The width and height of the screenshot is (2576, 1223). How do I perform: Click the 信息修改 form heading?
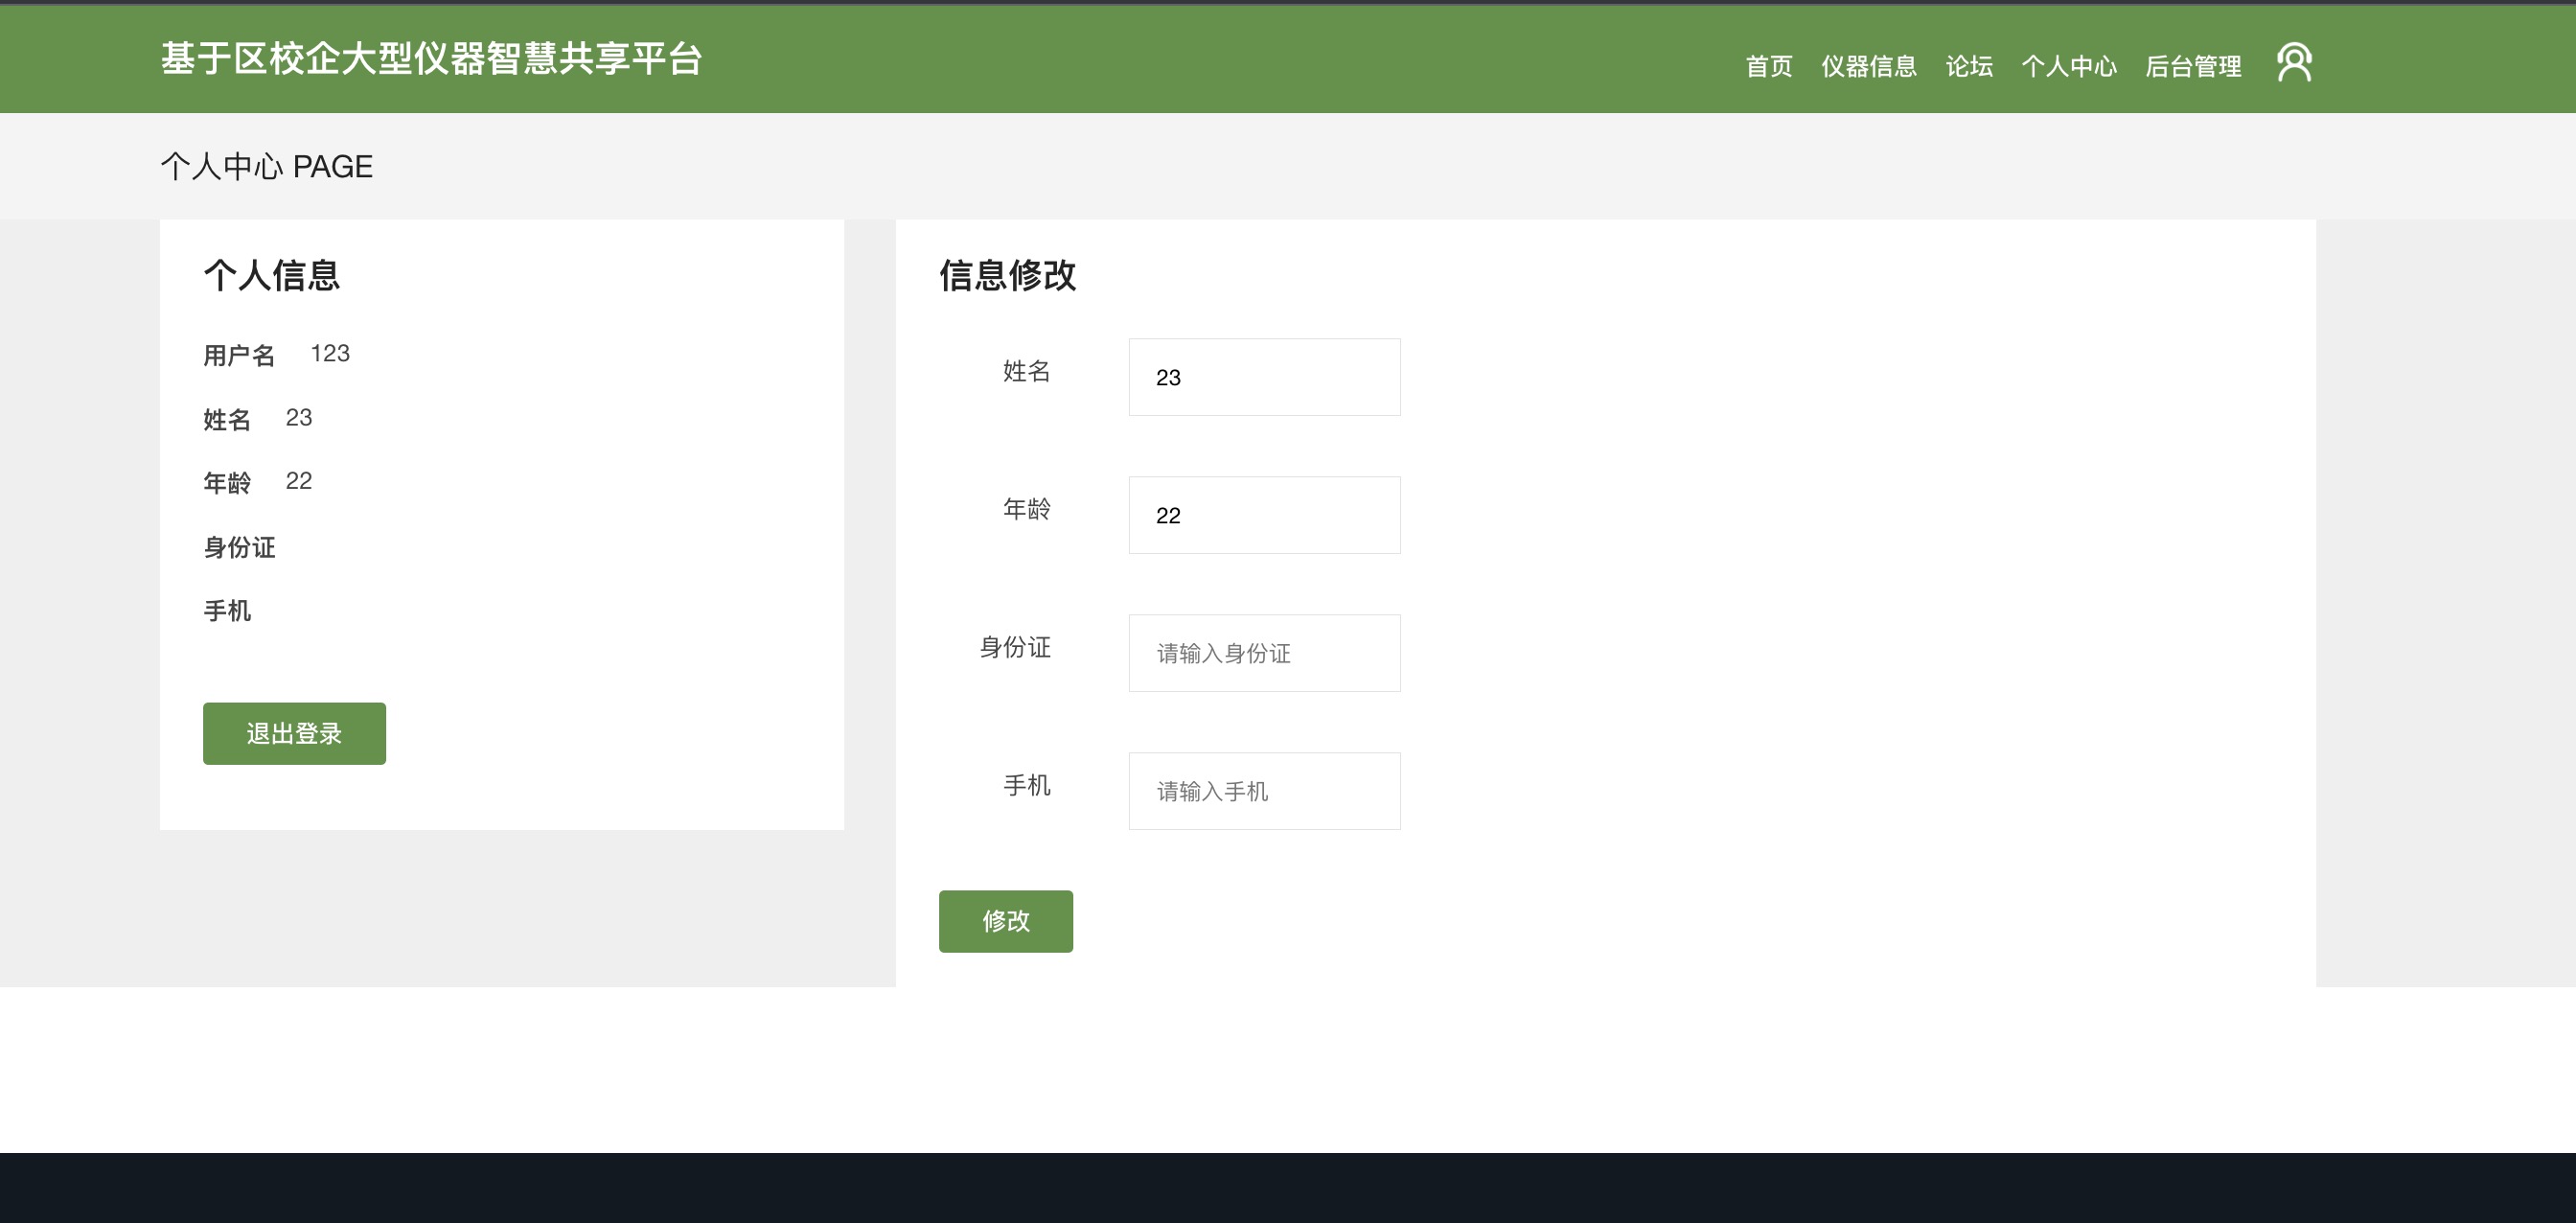pyautogui.click(x=1007, y=275)
